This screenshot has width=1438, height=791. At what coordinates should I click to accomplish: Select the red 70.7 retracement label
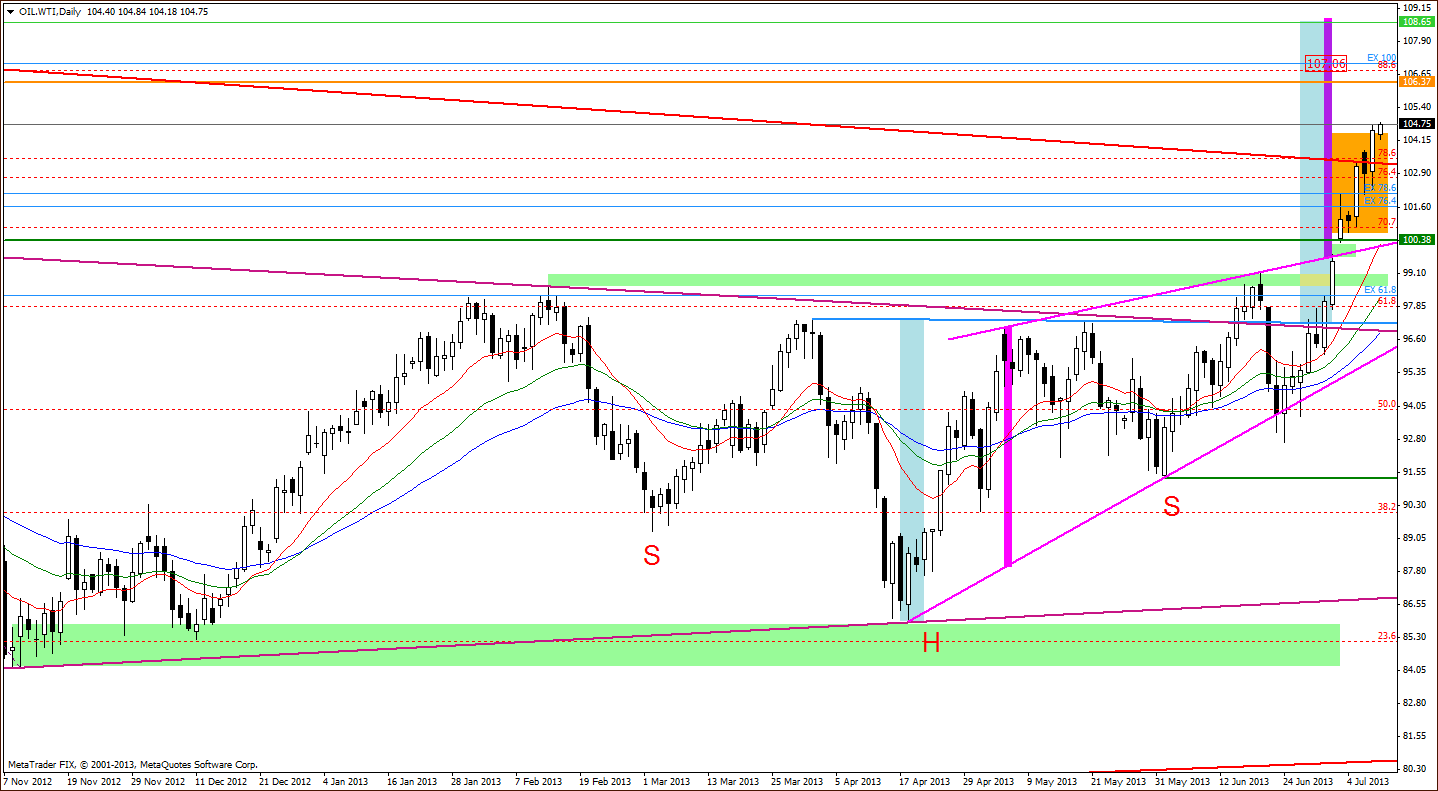1386,222
